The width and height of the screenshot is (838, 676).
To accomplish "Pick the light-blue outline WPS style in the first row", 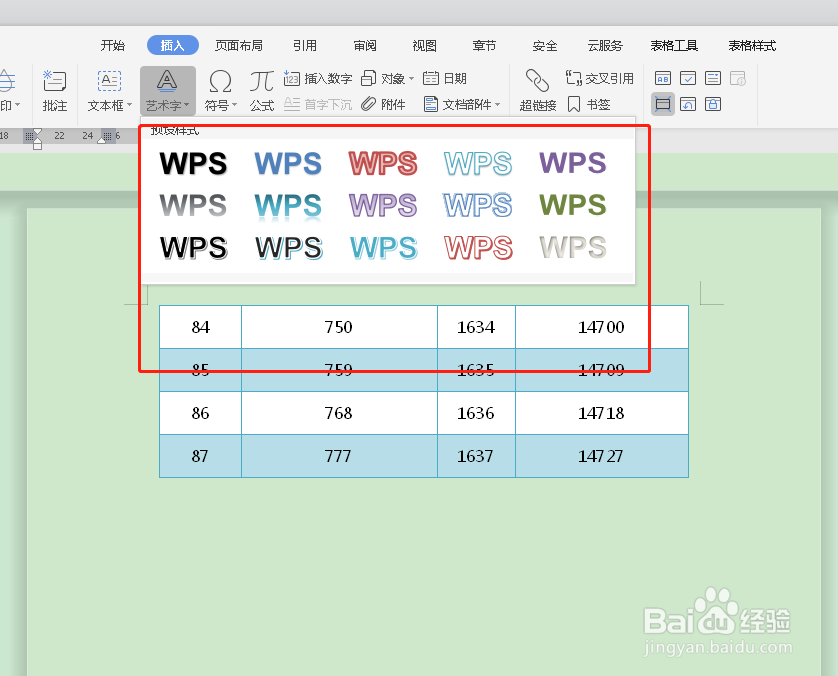I will click(x=478, y=164).
